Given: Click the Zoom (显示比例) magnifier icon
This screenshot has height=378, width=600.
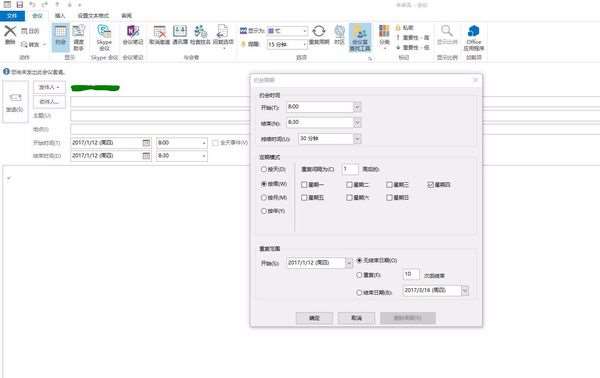Looking at the screenshot, I should pyautogui.click(x=447, y=31).
